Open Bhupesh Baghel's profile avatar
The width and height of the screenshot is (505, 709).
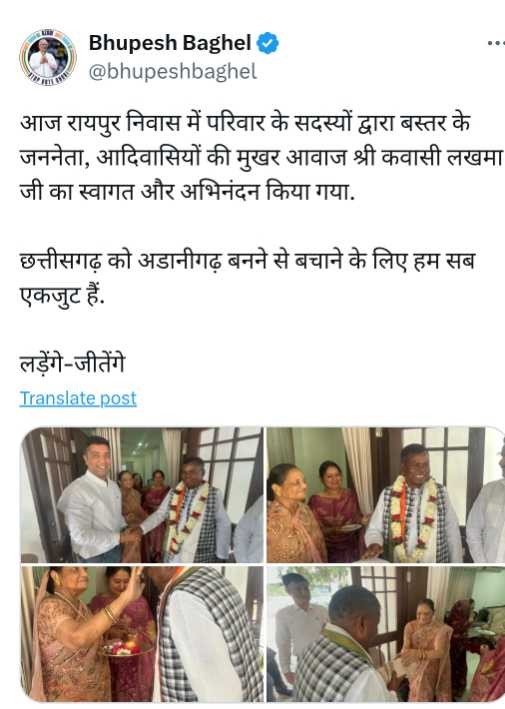point(47,57)
